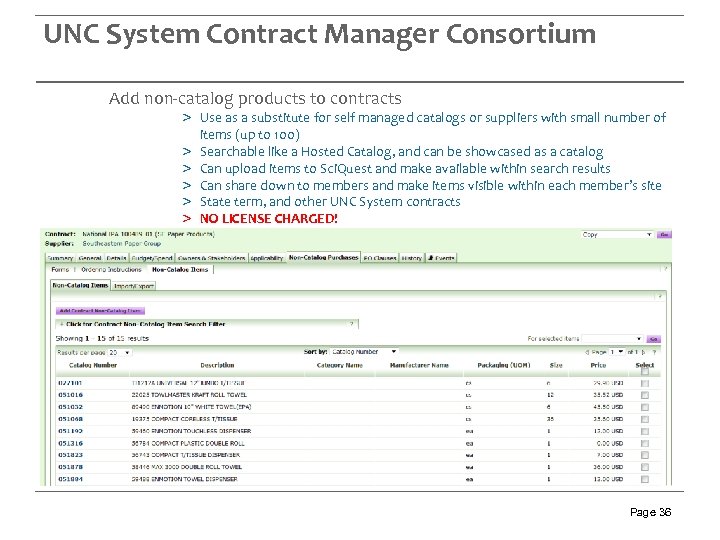Switch to the Import/Export tab
The width and height of the screenshot is (720, 540).
pos(134,286)
